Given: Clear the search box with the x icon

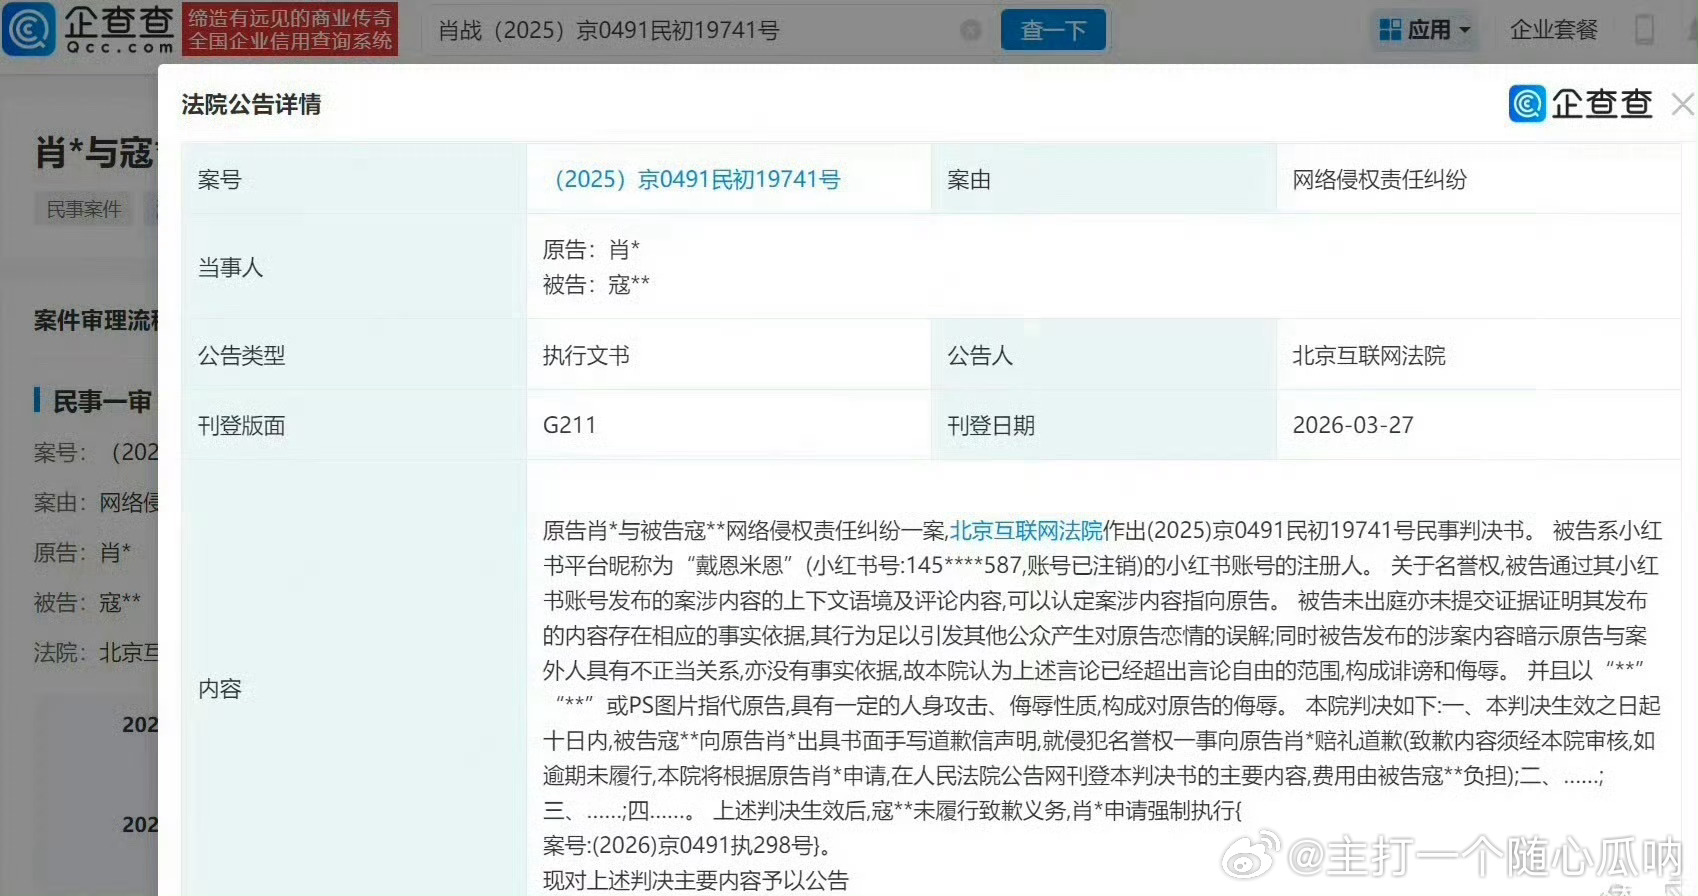Looking at the screenshot, I should (970, 31).
